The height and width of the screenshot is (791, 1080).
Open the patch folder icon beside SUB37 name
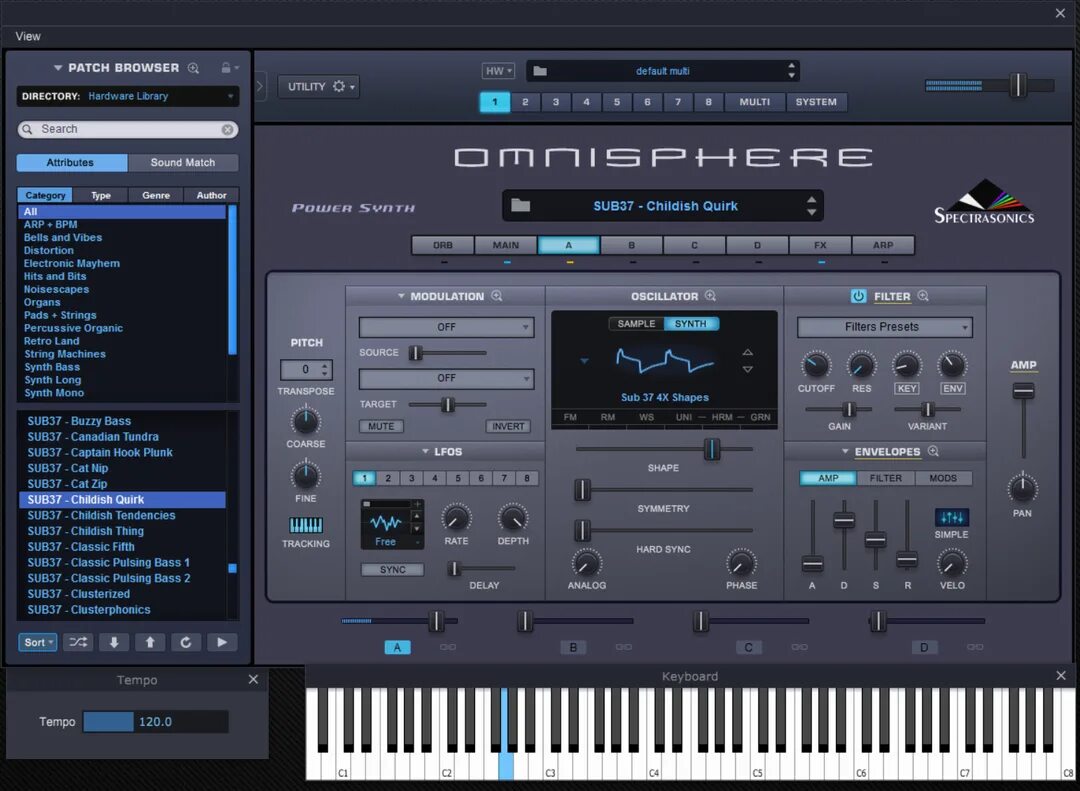[x=521, y=205]
